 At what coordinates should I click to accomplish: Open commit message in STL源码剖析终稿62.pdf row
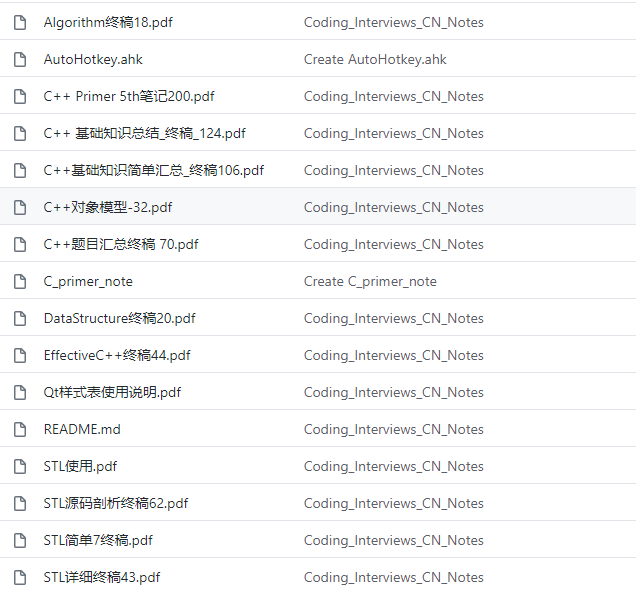394,503
